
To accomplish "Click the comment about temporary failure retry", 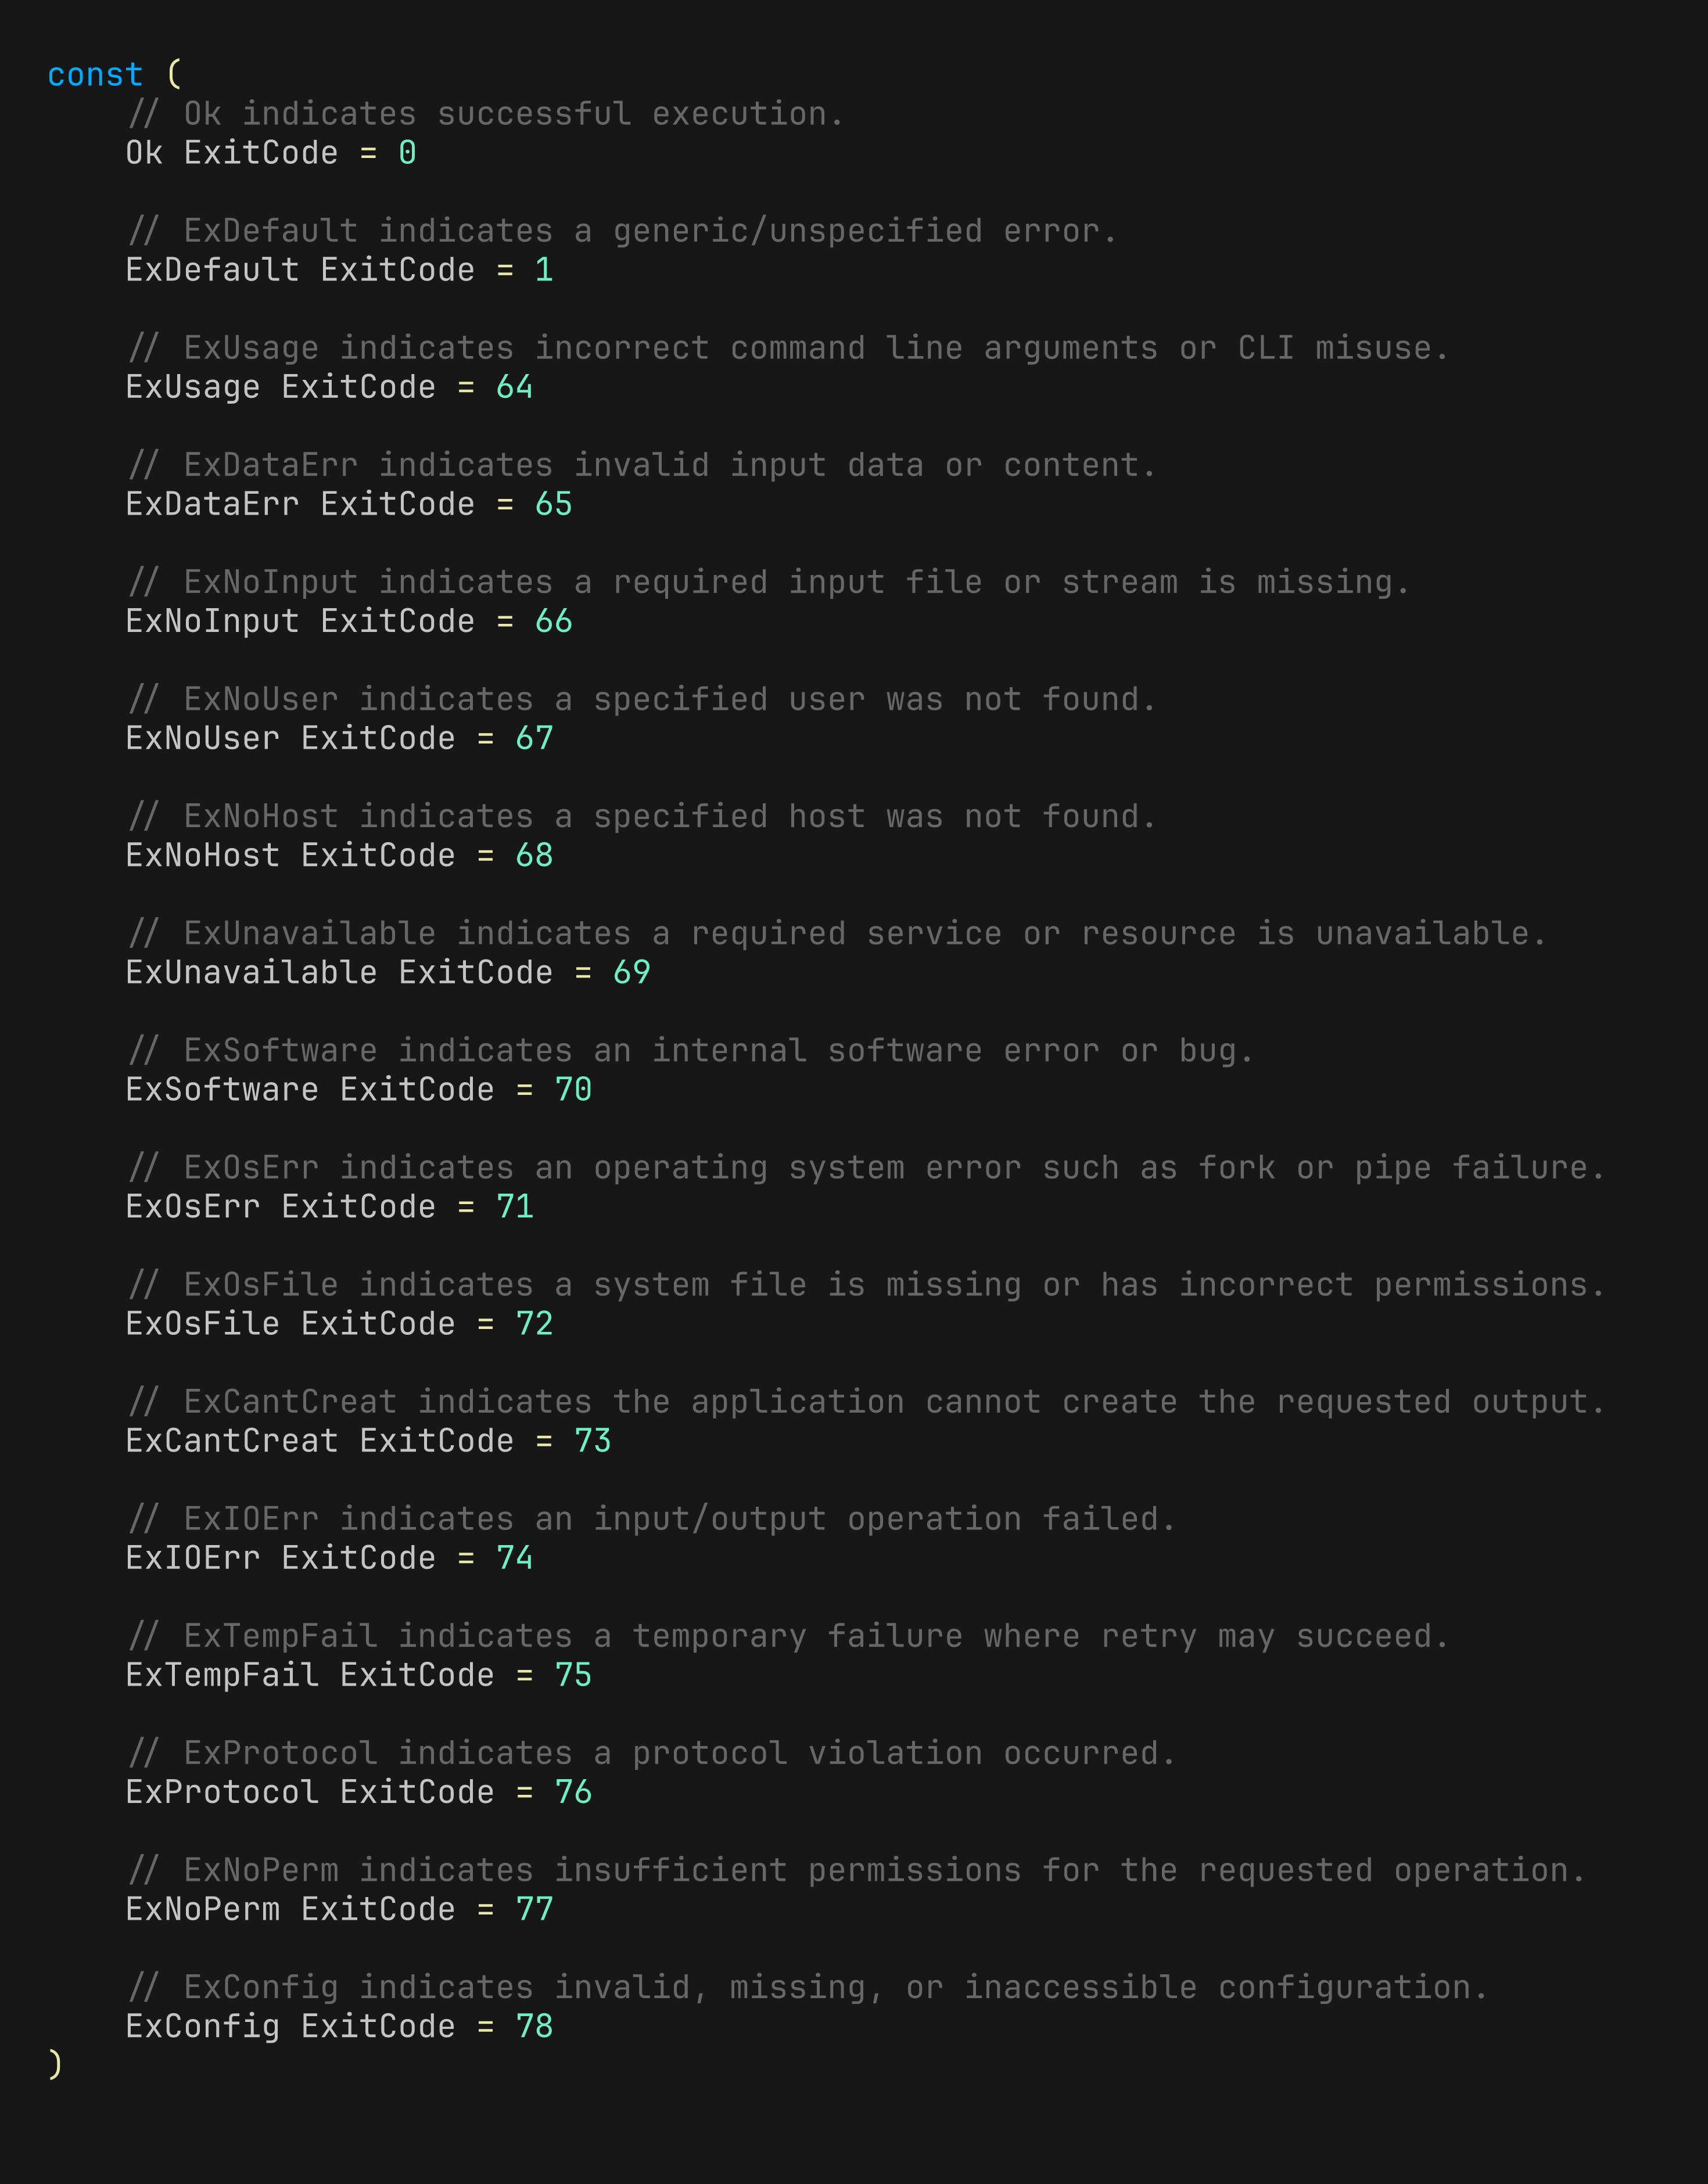I will [788, 1636].
